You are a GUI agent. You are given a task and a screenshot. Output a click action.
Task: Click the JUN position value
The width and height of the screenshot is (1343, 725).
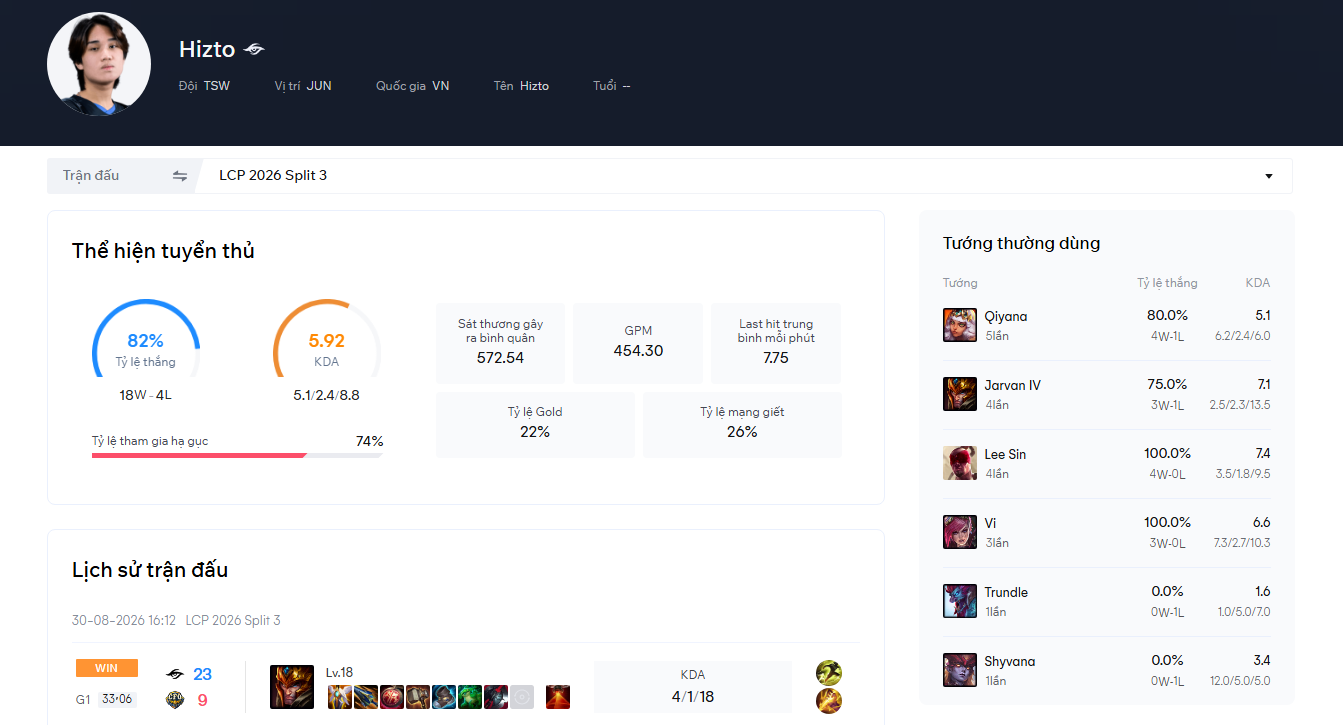319,86
